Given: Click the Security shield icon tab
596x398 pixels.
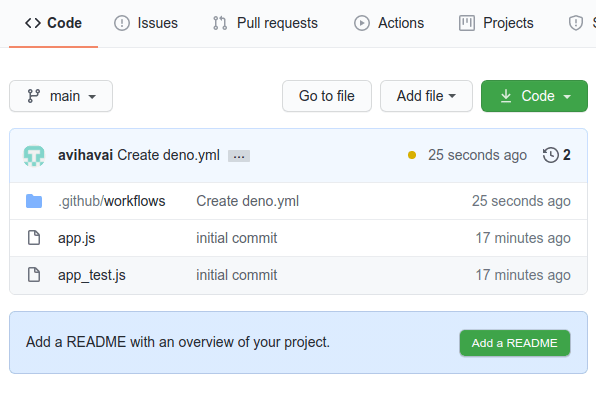Looking at the screenshot, I should click(x=576, y=23).
